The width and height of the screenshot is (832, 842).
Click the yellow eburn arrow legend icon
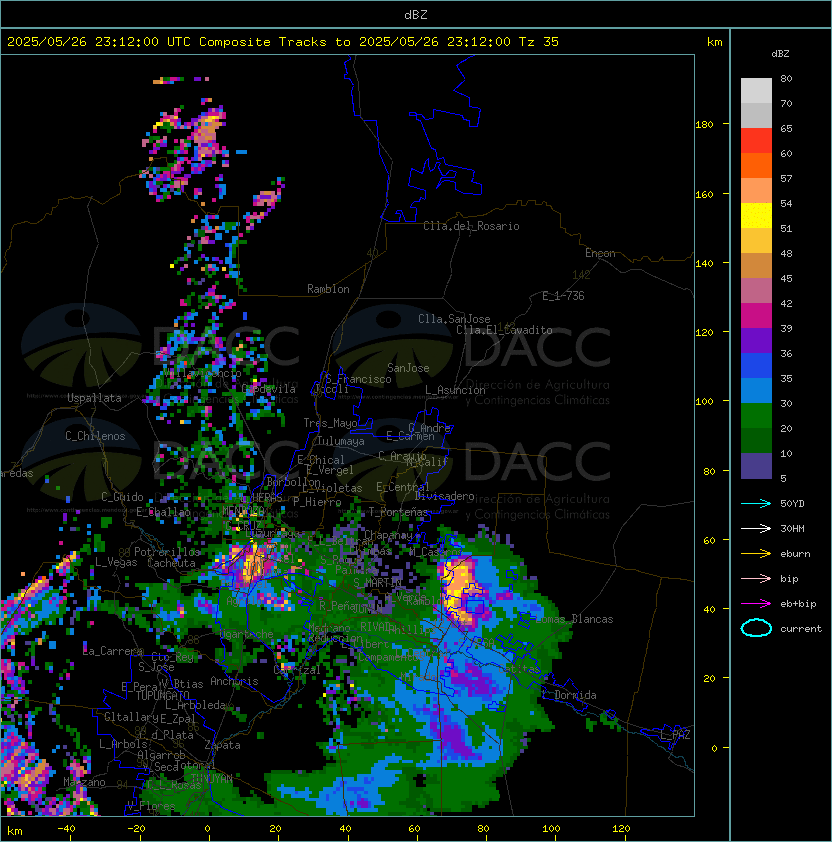(x=756, y=553)
